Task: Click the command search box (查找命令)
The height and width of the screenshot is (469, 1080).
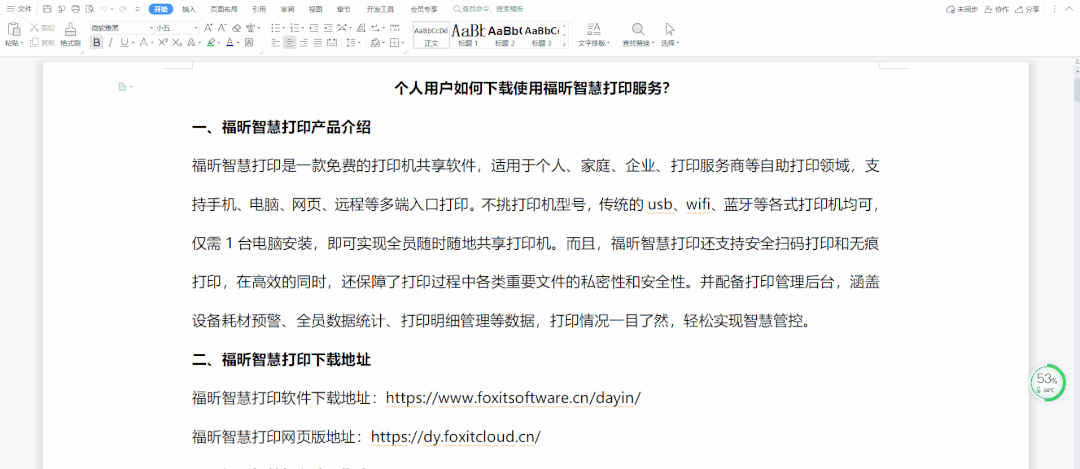Action: [488, 9]
